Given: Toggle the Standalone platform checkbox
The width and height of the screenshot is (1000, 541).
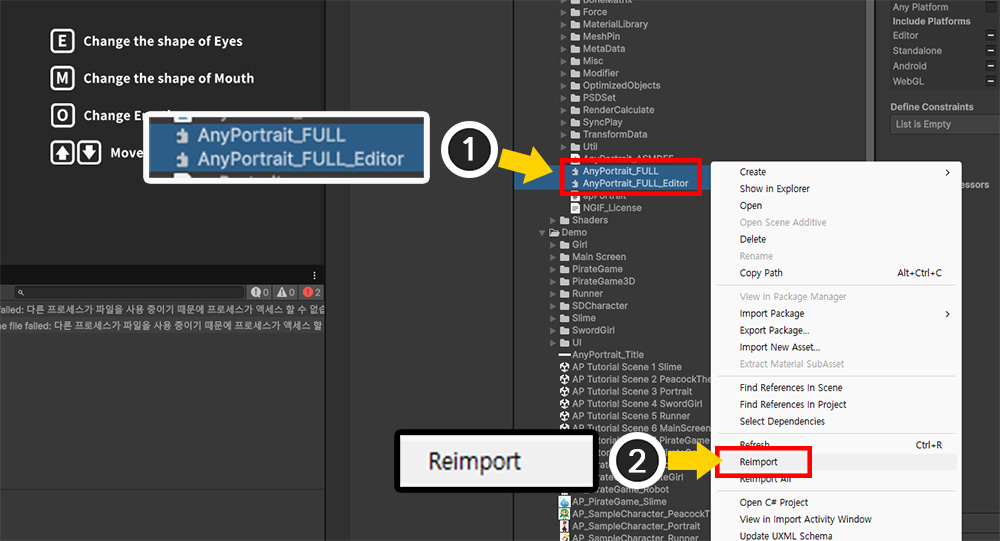Looking at the screenshot, I should coord(991,51).
